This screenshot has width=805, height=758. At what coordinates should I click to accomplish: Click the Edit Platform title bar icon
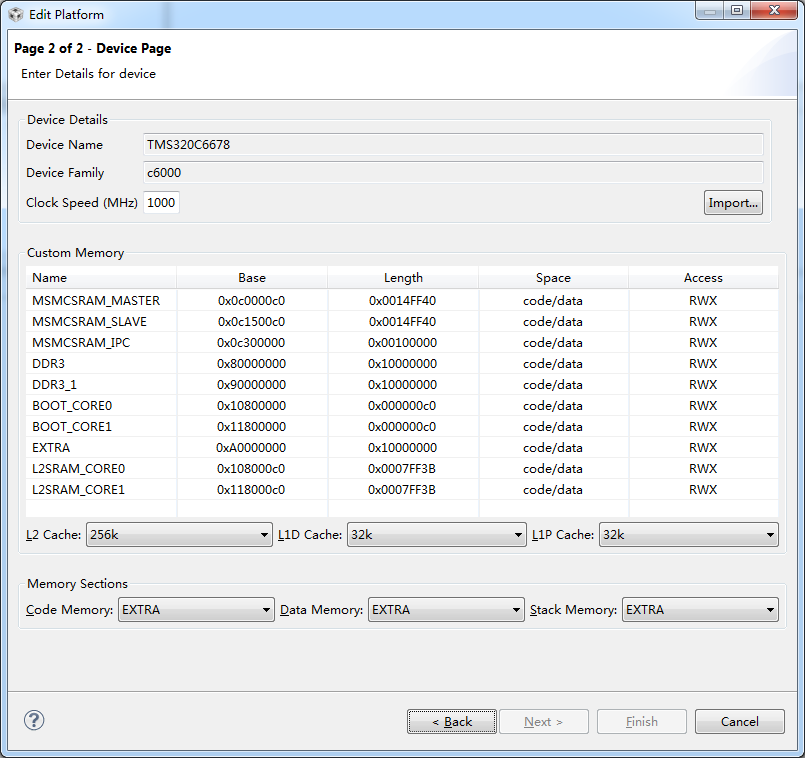(16, 14)
